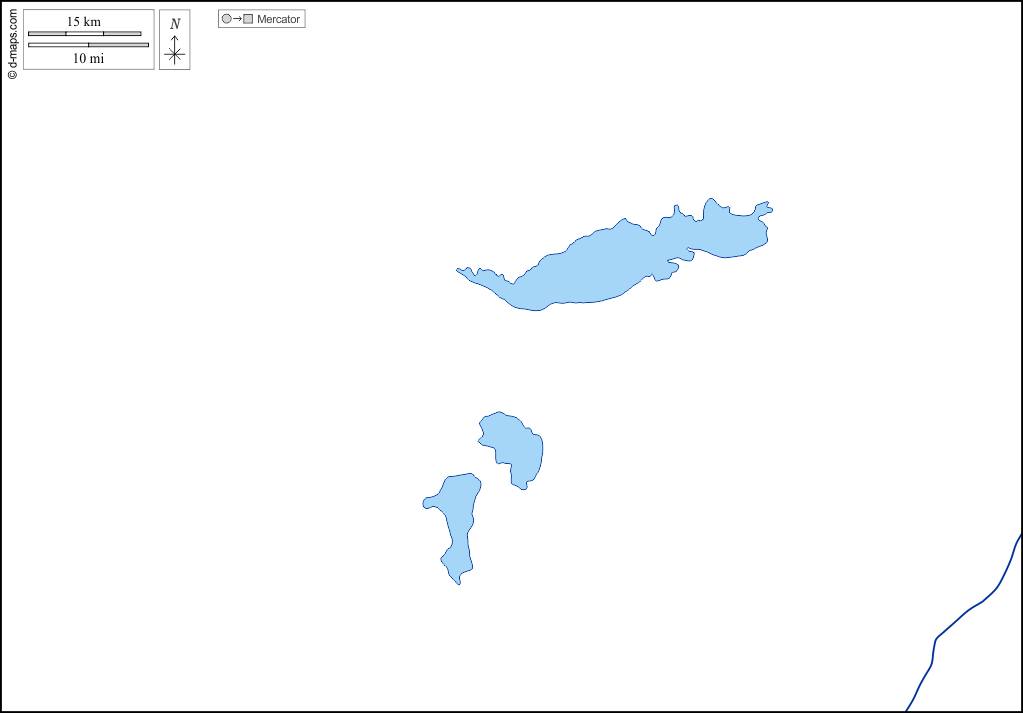This screenshot has height=713, width=1023.
Task: Select the southernmost lake
Action: click(457, 515)
